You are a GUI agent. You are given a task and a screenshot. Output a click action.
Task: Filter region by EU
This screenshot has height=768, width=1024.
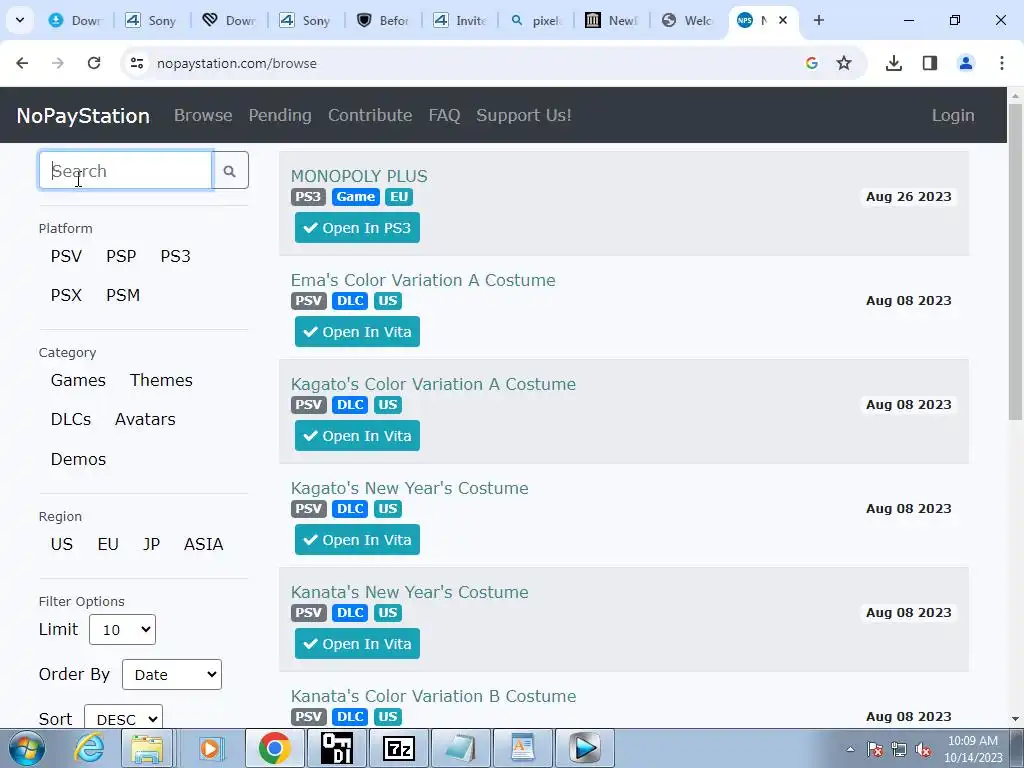[108, 544]
